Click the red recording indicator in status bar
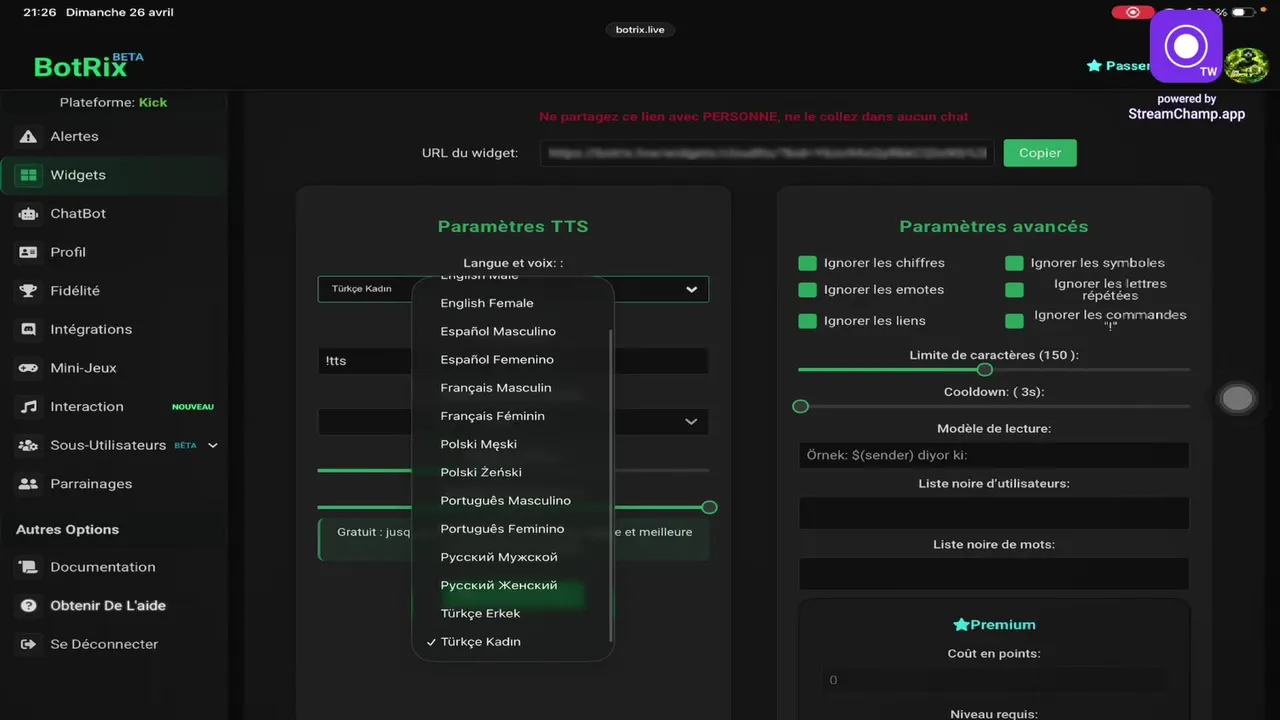1280x720 pixels. (x=1133, y=12)
